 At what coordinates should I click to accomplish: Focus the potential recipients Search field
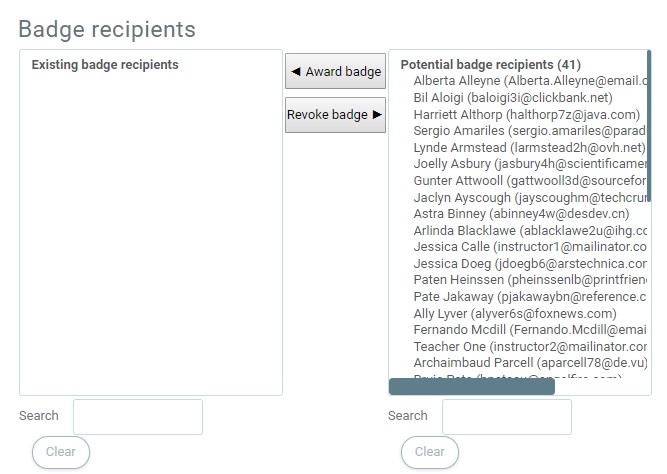(506, 417)
